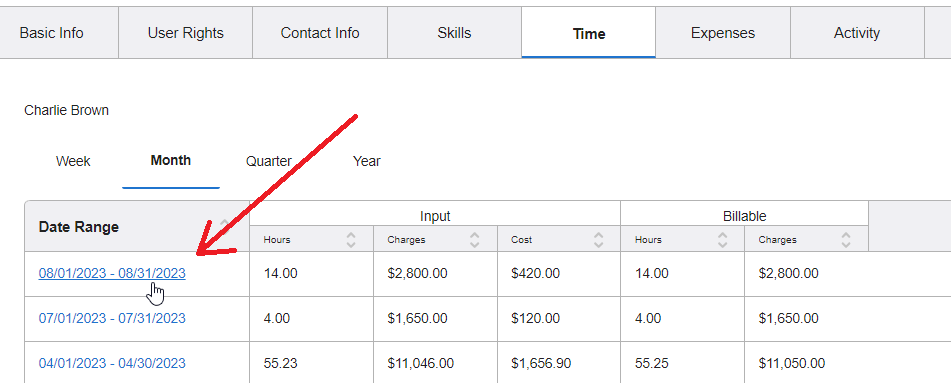This screenshot has width=951, height=383.
Task: Open the 07/01/2023 - 07/31/2023 date range
Action: click(112, 319)
